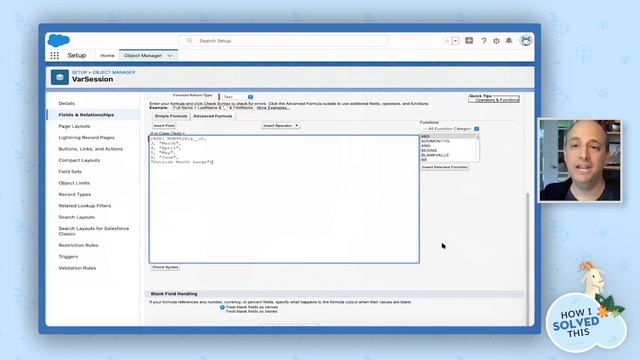This screenshot has height=360, width=640.
Task: Select AND in the functions list
Action: click(426, 146)
